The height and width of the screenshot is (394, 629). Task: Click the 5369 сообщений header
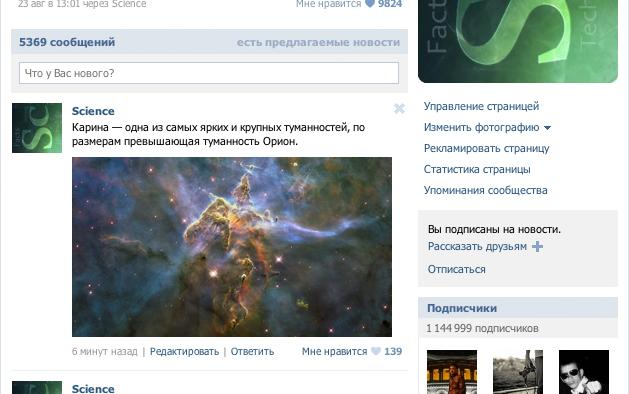point(67,42)
